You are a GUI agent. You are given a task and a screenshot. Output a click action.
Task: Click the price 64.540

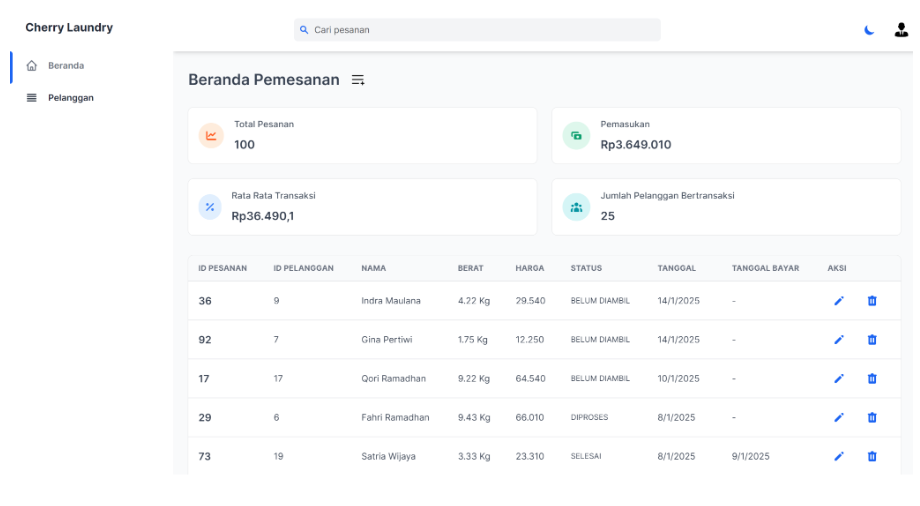[530, 379]
